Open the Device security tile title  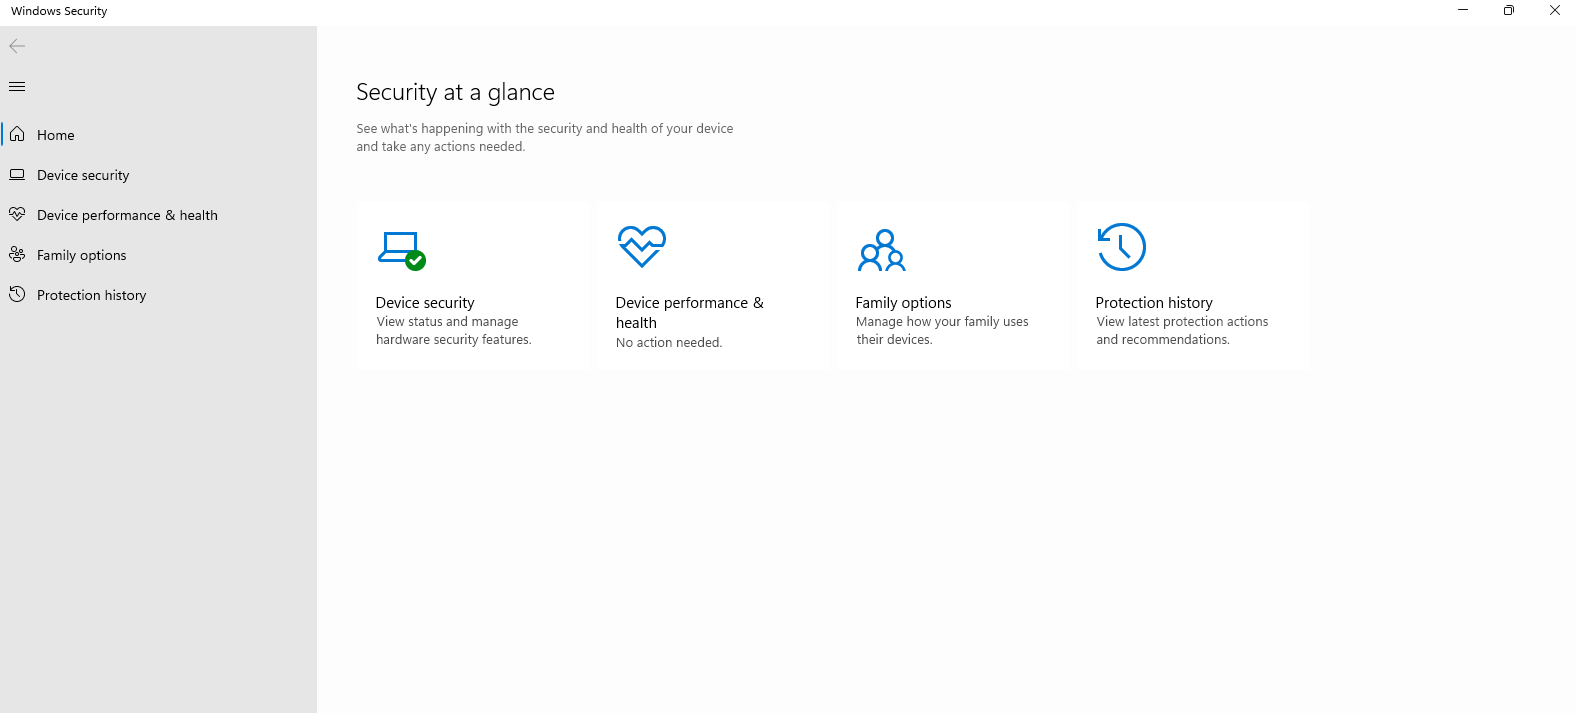click(425, 303)
